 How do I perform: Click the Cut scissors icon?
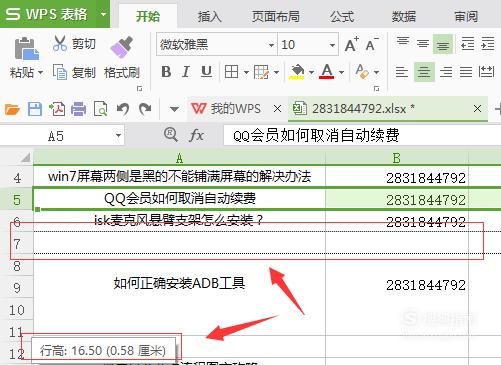coord(60,44)
